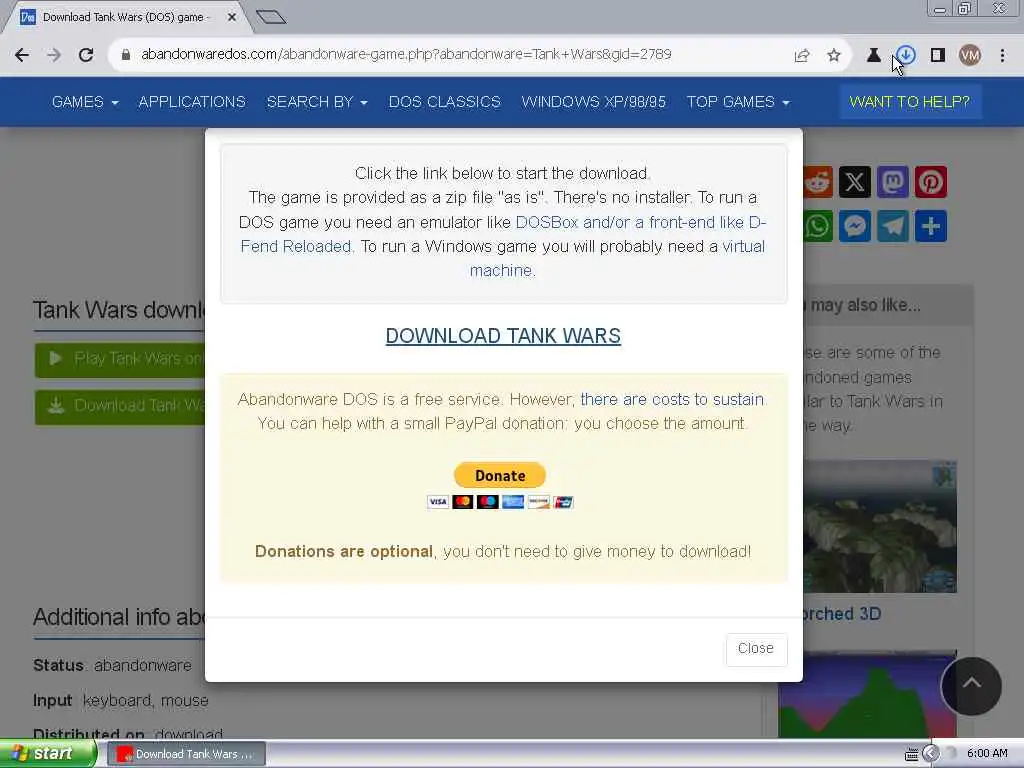
Task: Open 'there are costs to sustain' link
Action: 672,399
